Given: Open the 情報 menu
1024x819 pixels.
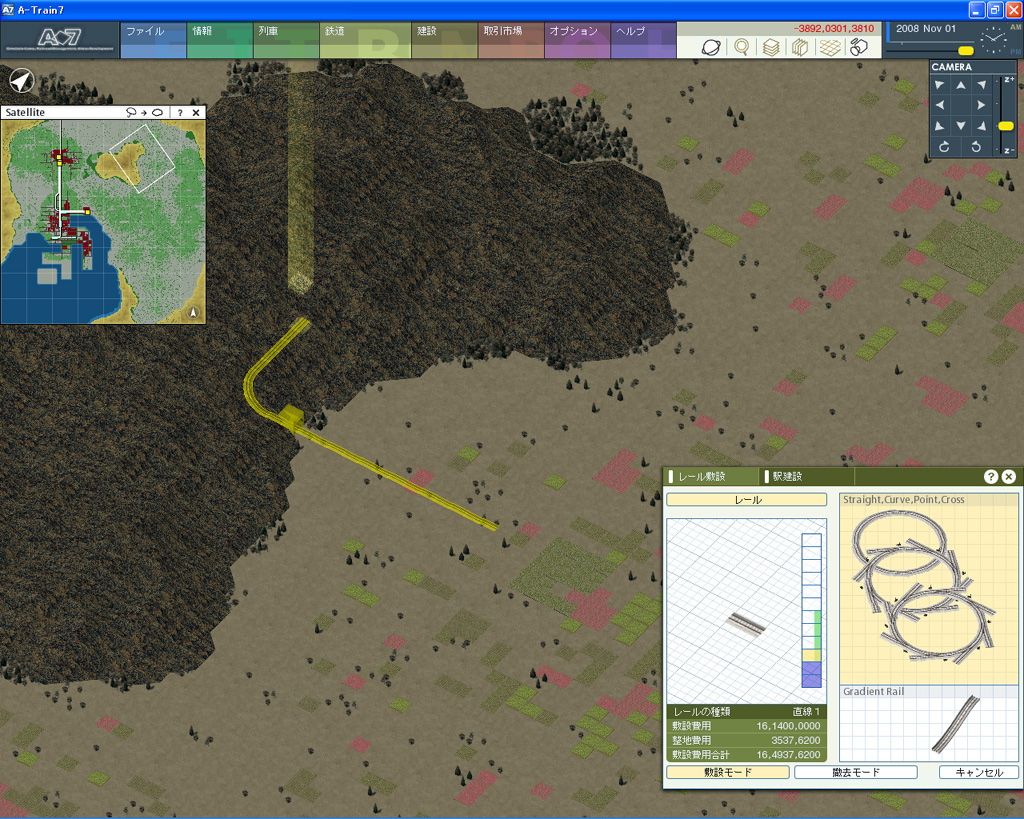Looking at the screenshot, I should coord(219,40).
